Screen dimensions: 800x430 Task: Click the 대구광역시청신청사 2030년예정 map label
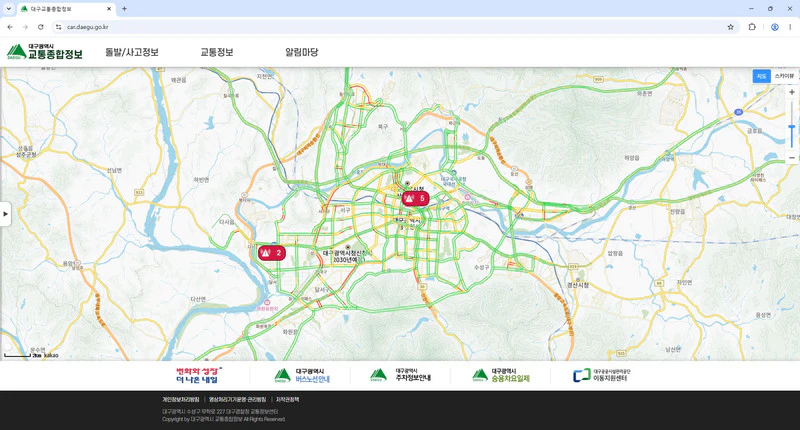[346, 256]
